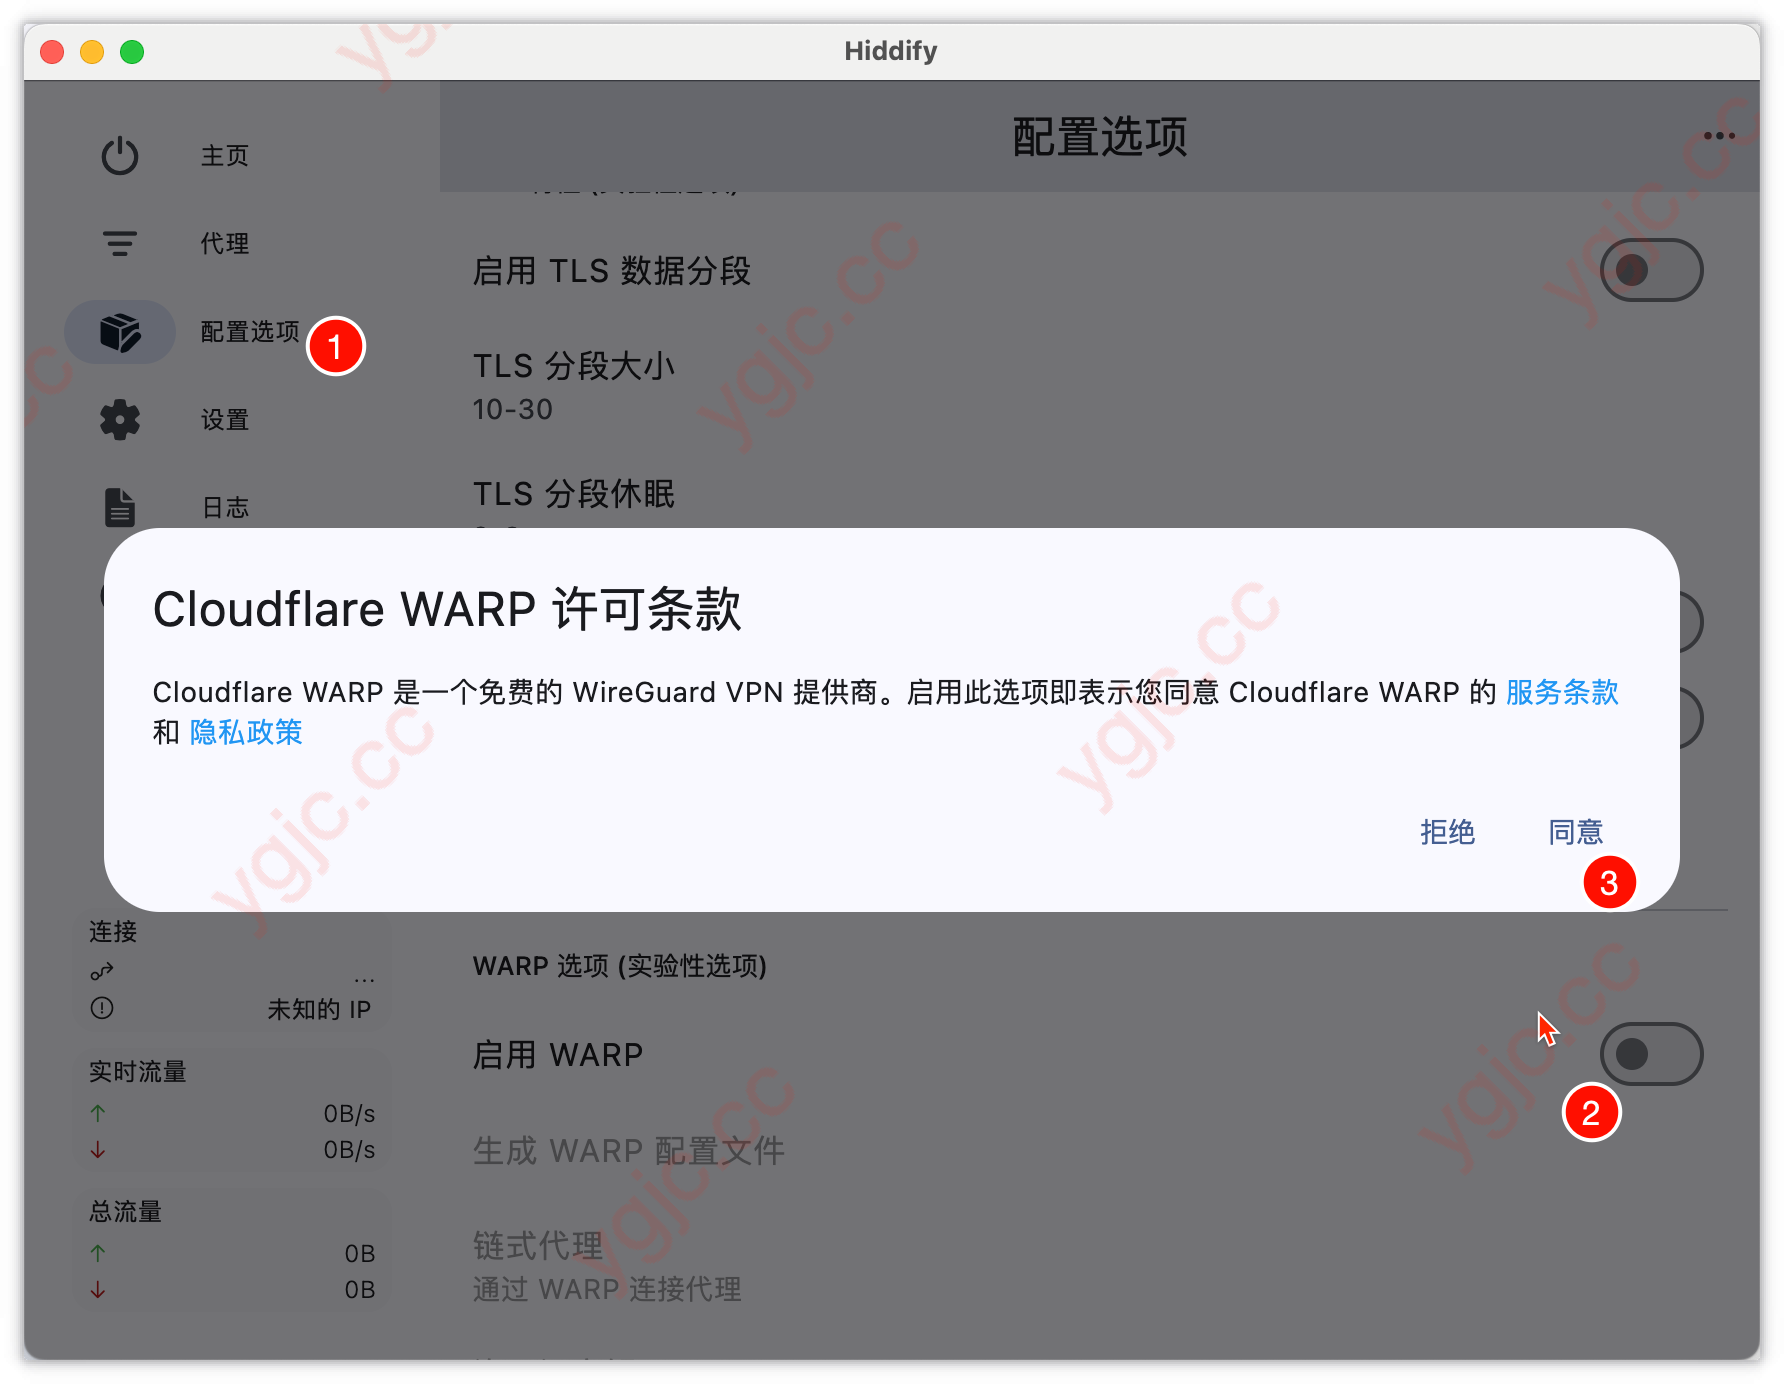The width and height of the screenshot is (1784, 1384).
Task: Click the 代理 filter icon
Action: pyautogui.click(x=119, y=243)
